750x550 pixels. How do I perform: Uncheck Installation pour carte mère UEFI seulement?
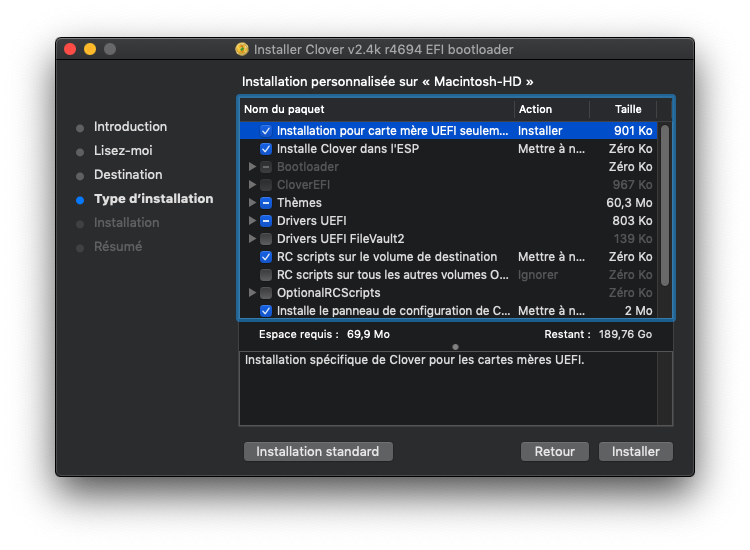[x=266, y=131]
